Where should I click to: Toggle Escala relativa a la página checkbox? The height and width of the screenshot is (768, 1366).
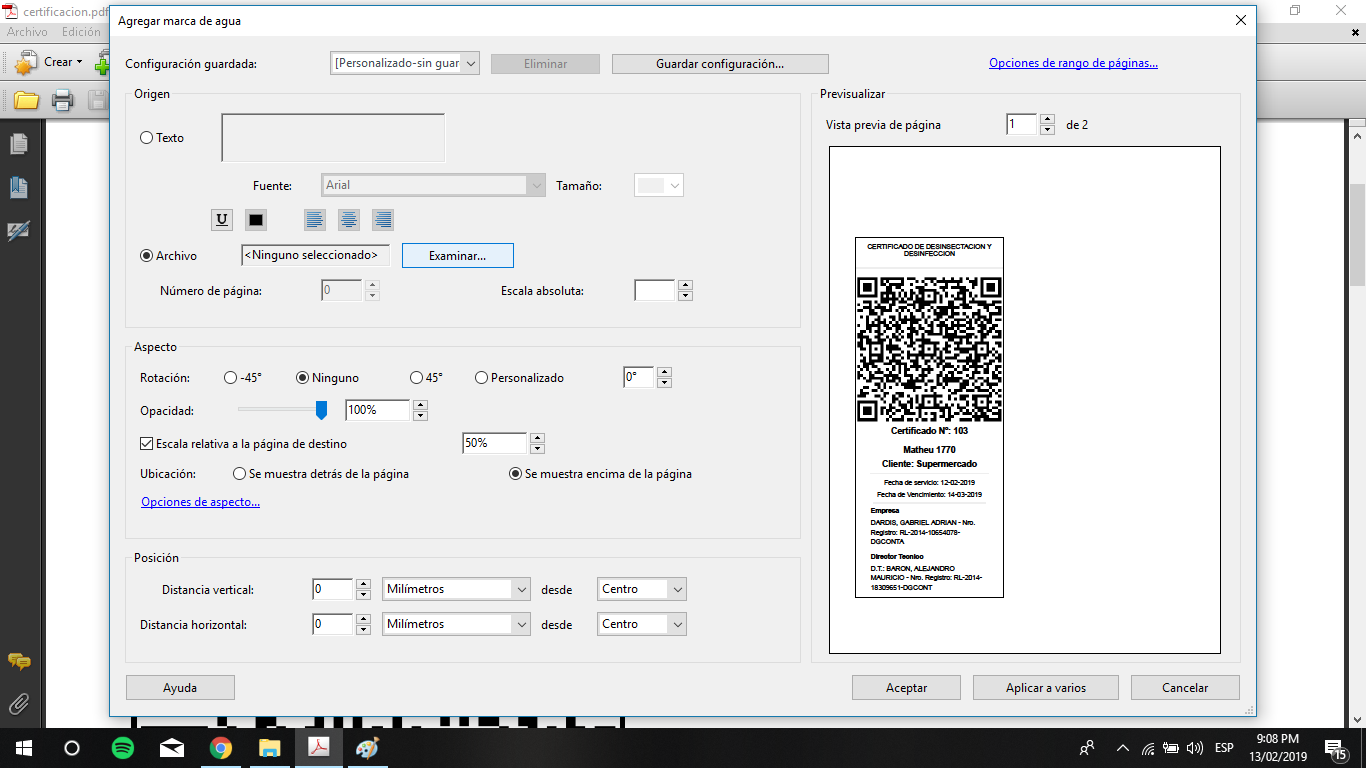(147, 443)
